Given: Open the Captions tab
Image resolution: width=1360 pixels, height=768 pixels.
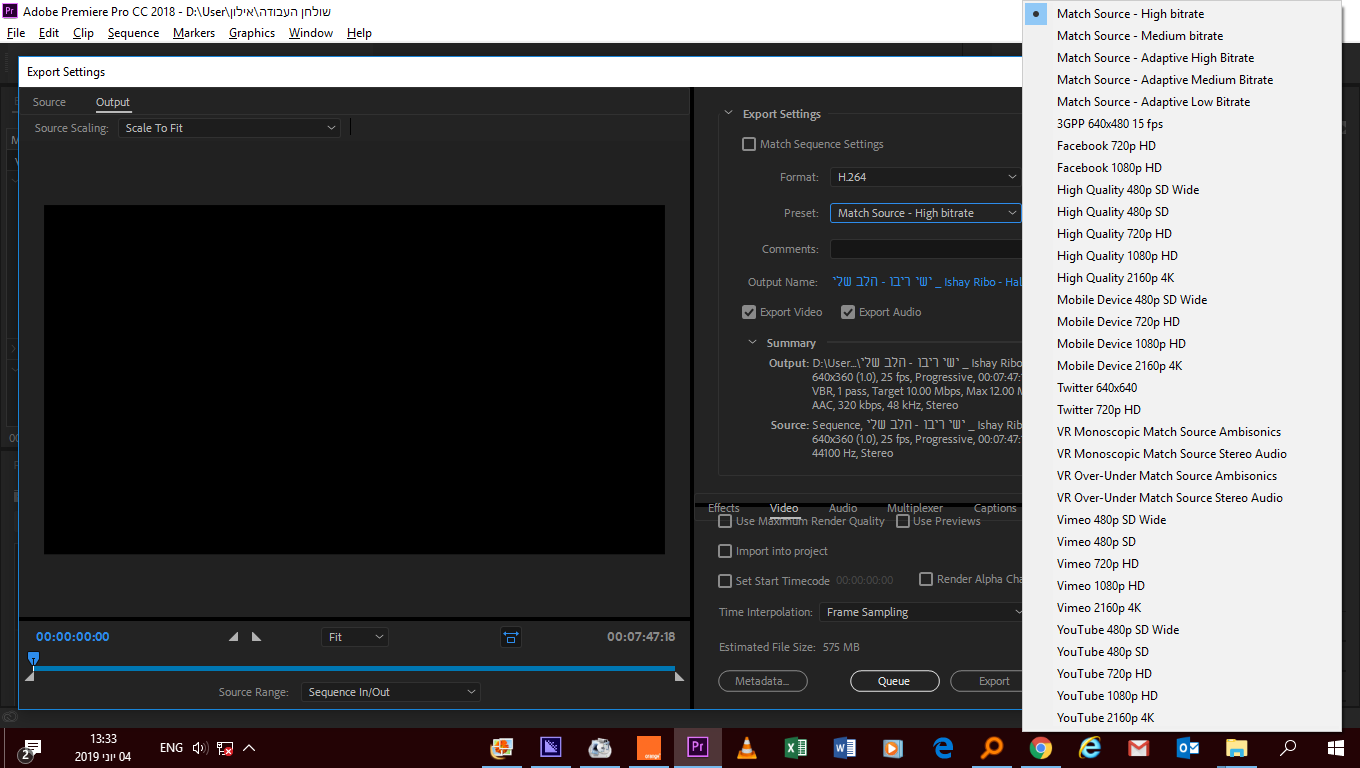Looking at the screenshot, I should click(x=995, y=508).
